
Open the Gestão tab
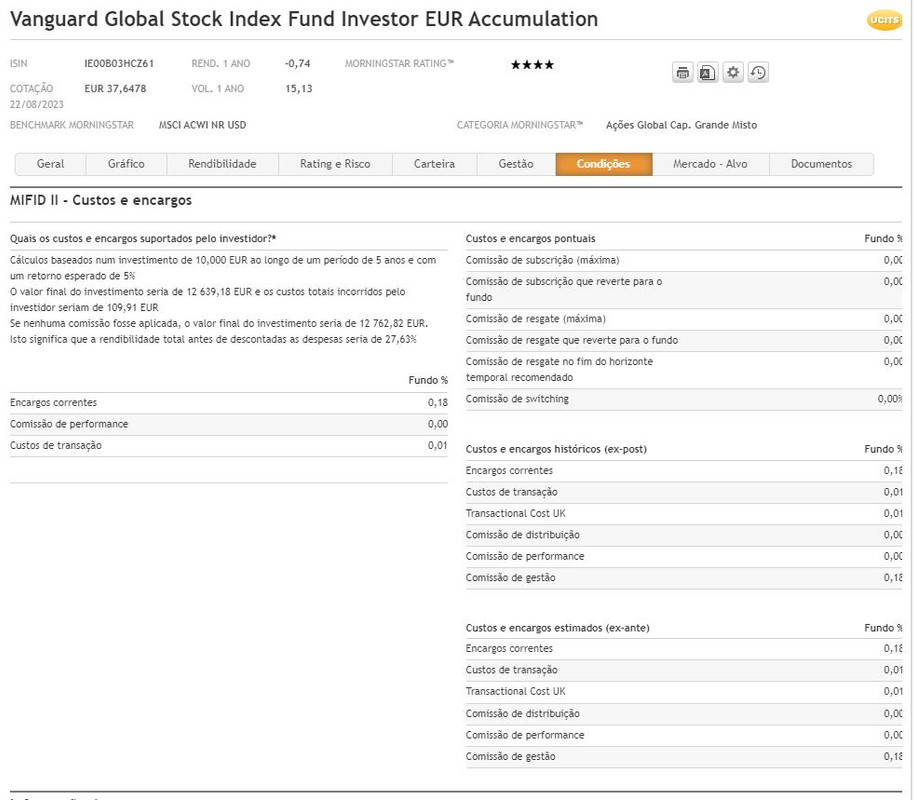[x=516, y=164]
